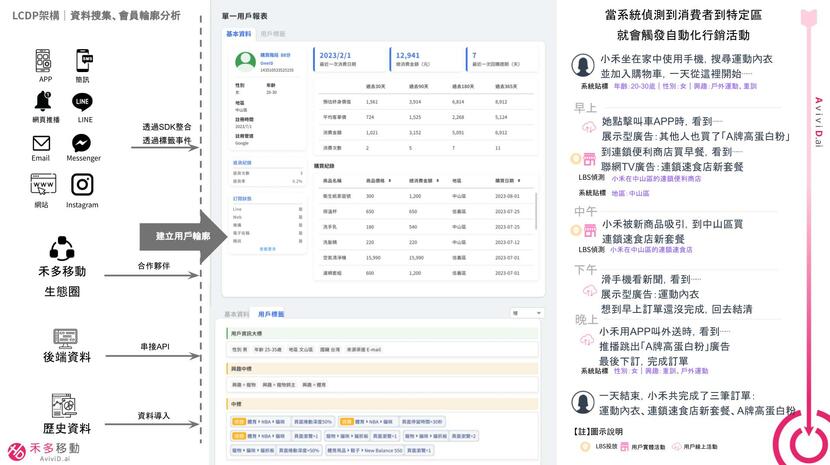Image resolution: width=830 pixels, height=465 pixels.
Task: Click the Messenger icon
Action: point(83,142)
